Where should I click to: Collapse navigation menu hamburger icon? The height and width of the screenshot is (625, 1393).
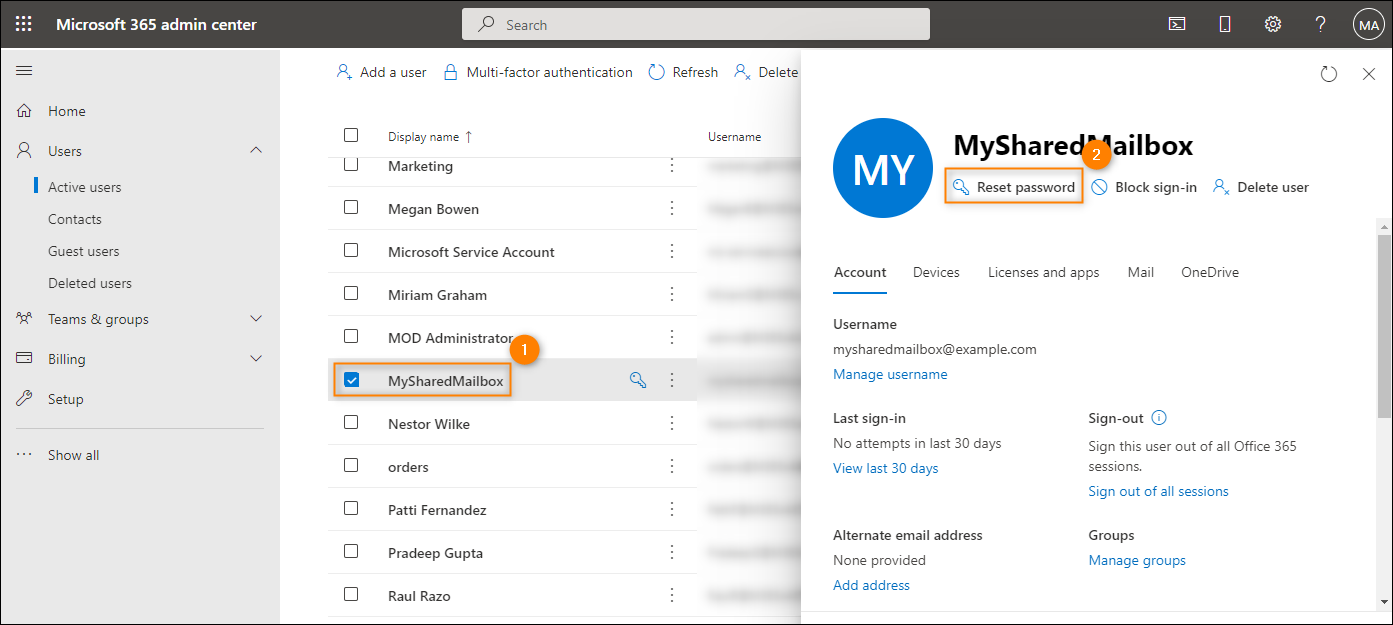[x=24, y=71]
